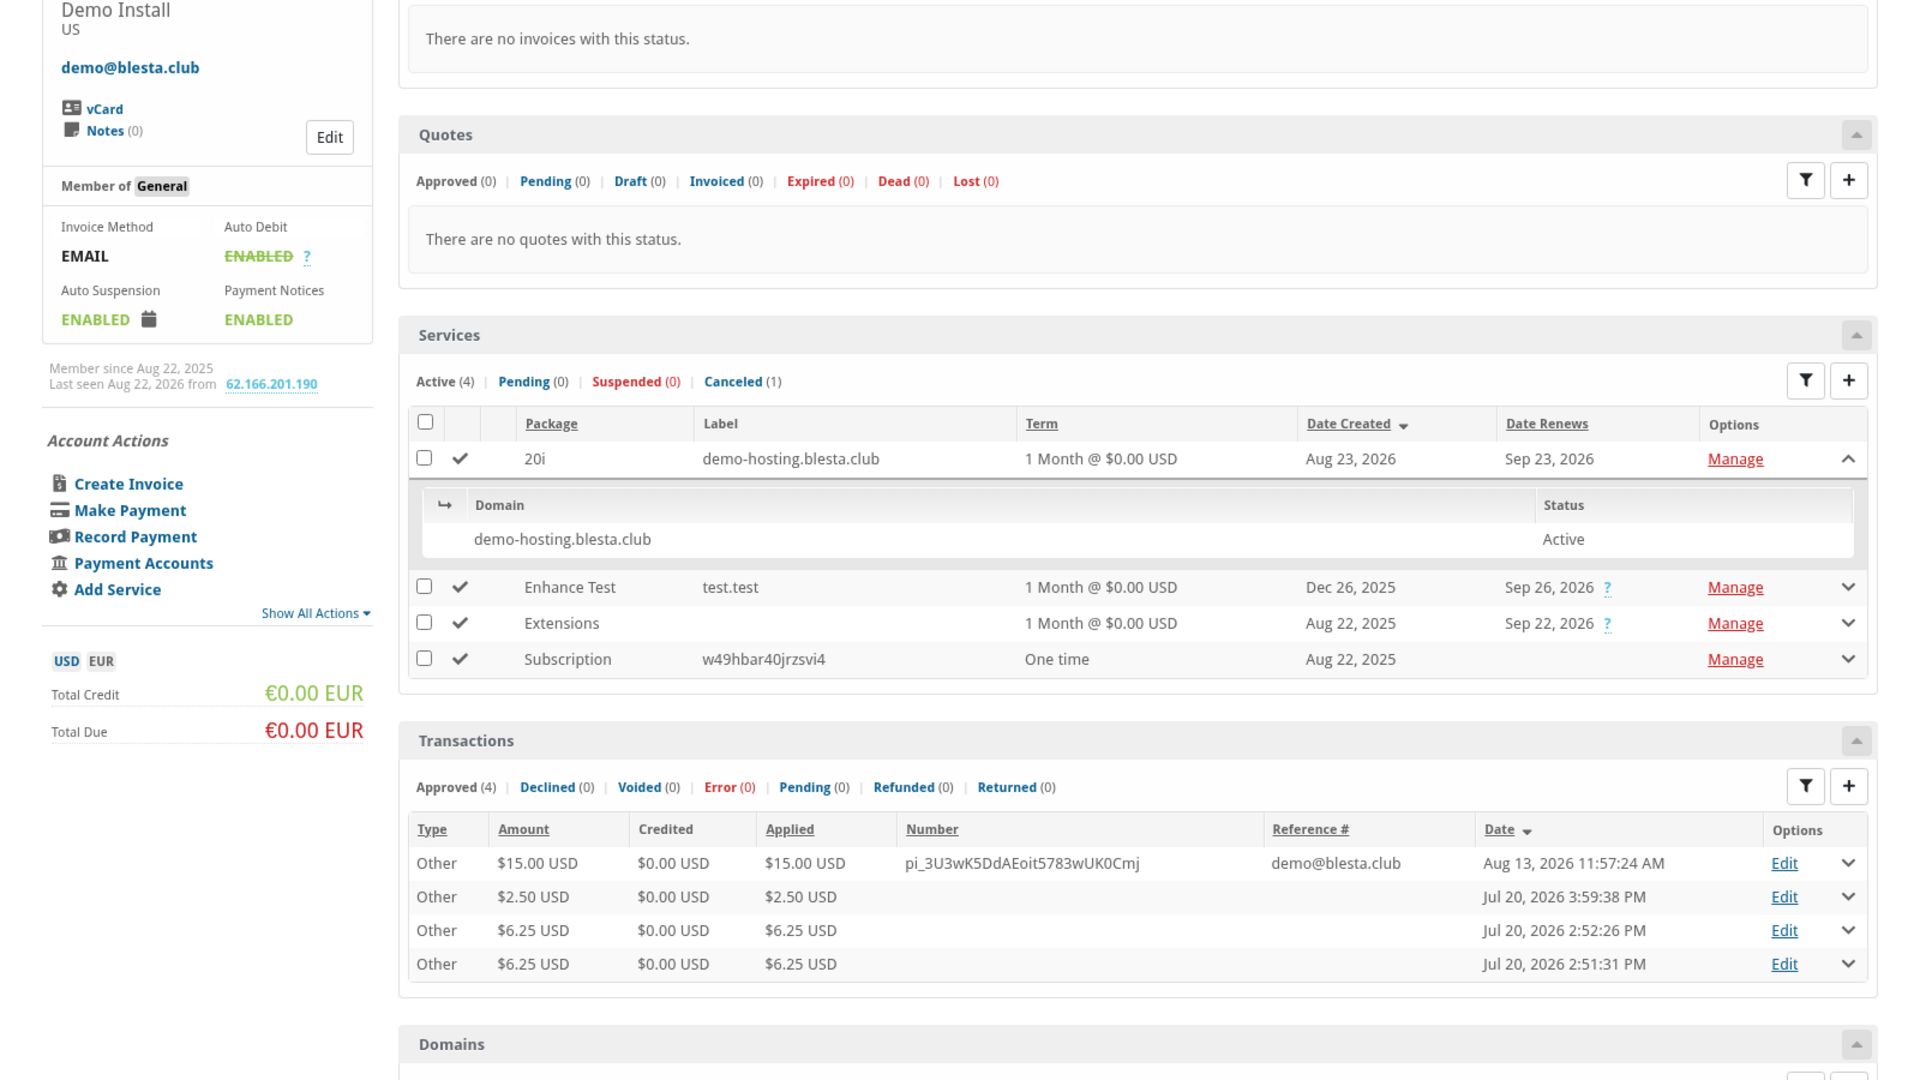Click the pi_3U3wK5DdAEoit5783wUK0Cmj transaction number

tap(1022, 863)
